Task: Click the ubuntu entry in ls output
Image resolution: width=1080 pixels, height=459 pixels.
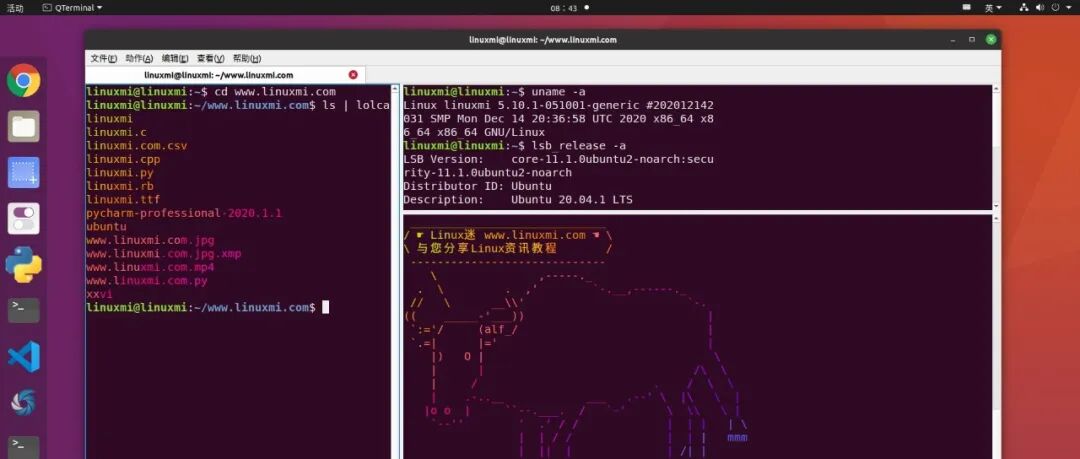Action: click(x=107, y=227)
